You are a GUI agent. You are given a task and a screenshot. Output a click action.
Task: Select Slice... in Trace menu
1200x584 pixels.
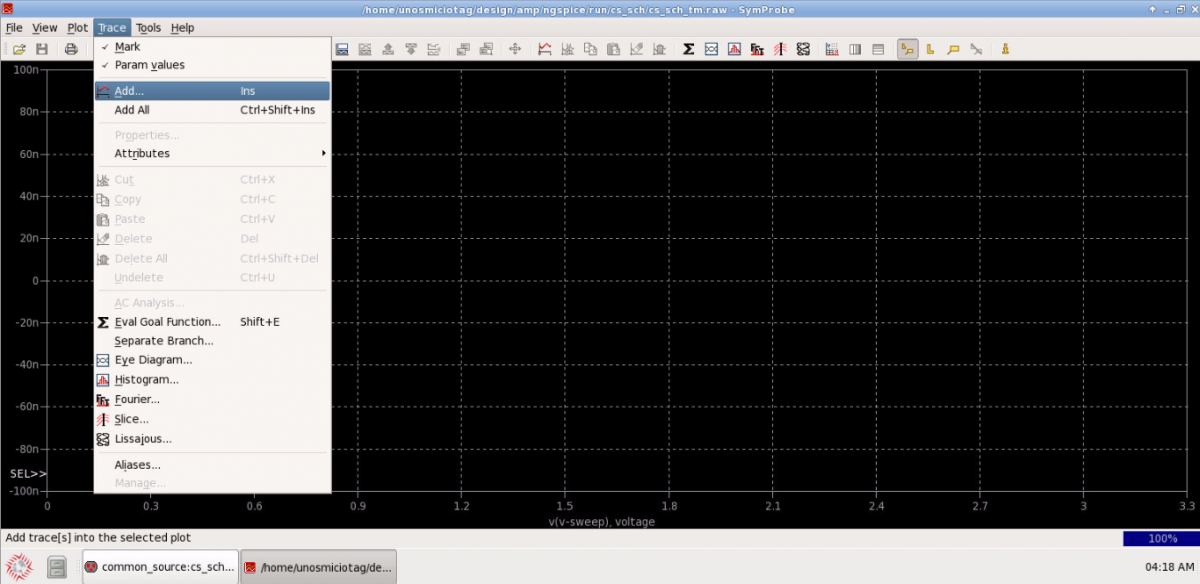coord(212,419)
